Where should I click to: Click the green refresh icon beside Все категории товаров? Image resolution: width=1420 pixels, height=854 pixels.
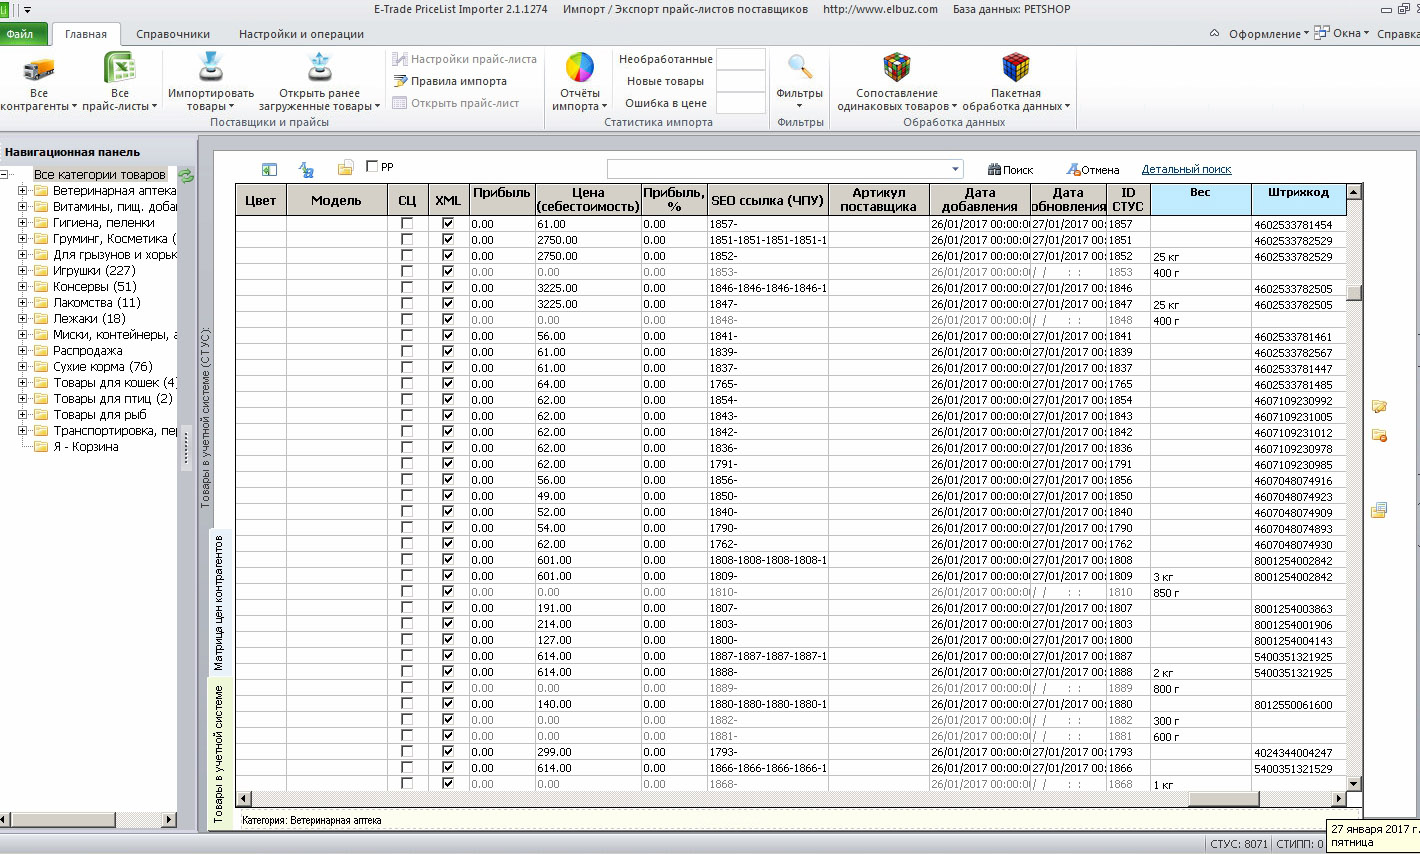pyautogui.click(x=186, y=175)
